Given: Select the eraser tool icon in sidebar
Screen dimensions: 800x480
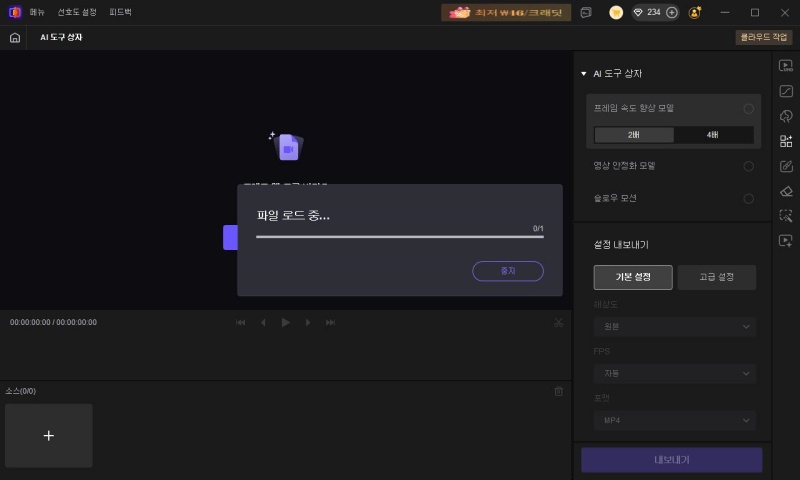Looking at the screenshot, I should [786, 191].
